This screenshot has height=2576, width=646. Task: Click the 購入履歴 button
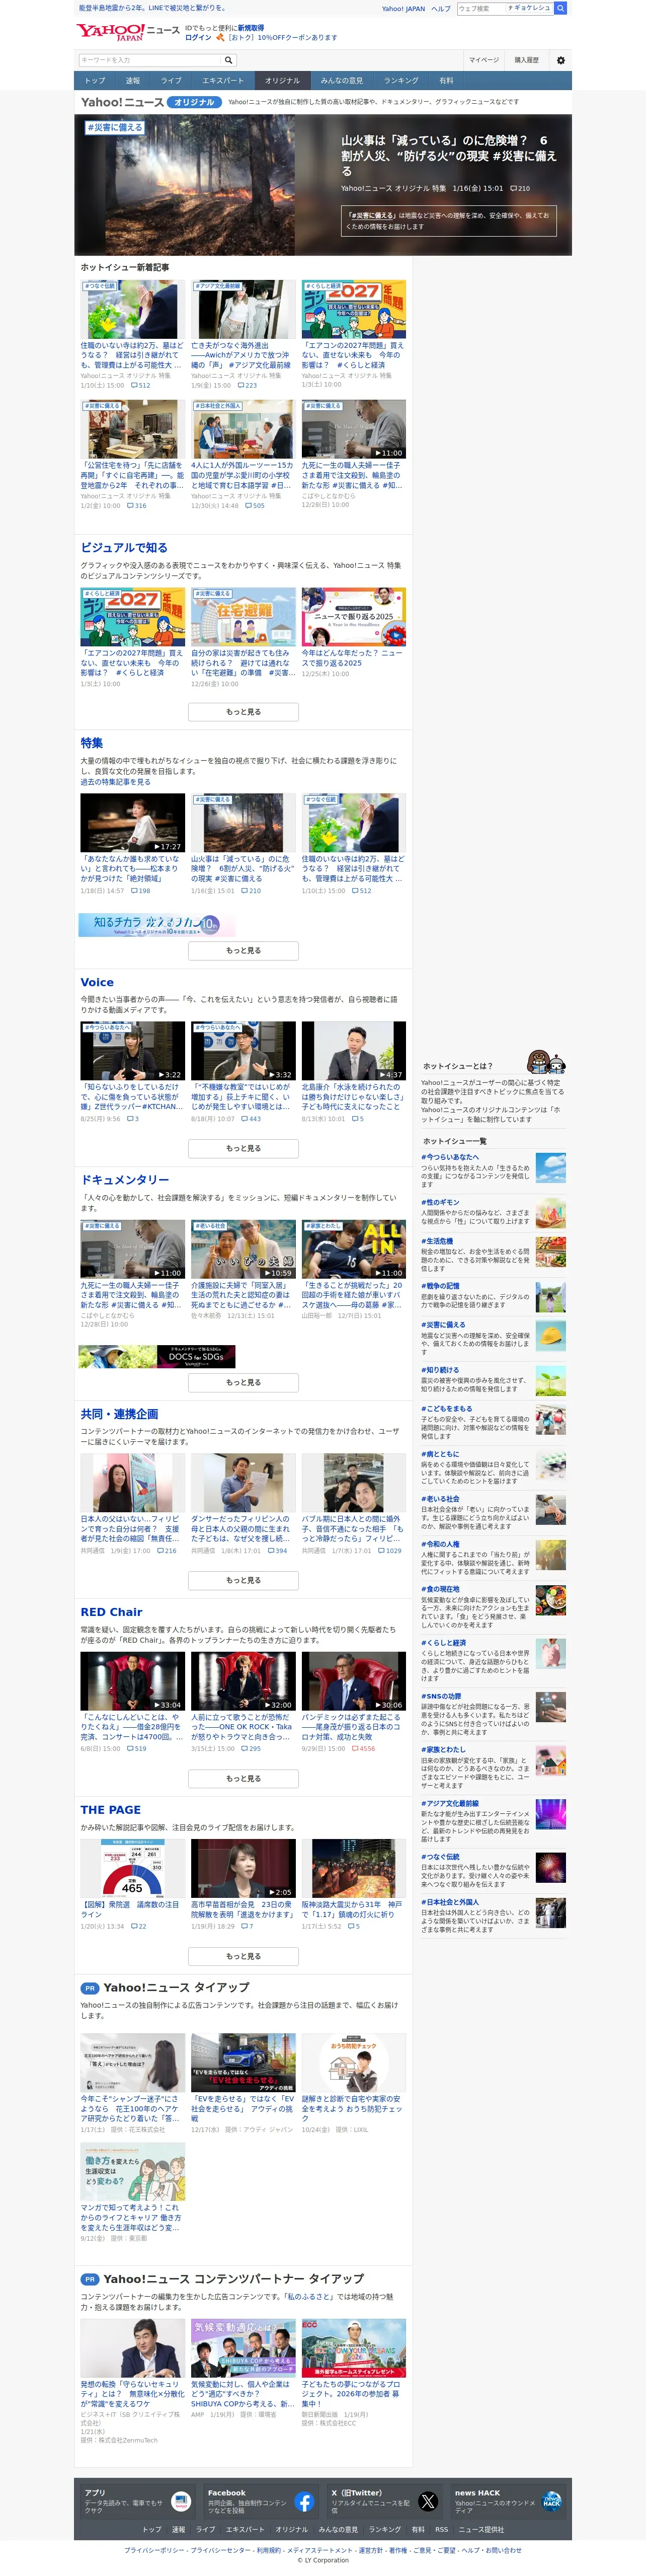pos(526,60)
